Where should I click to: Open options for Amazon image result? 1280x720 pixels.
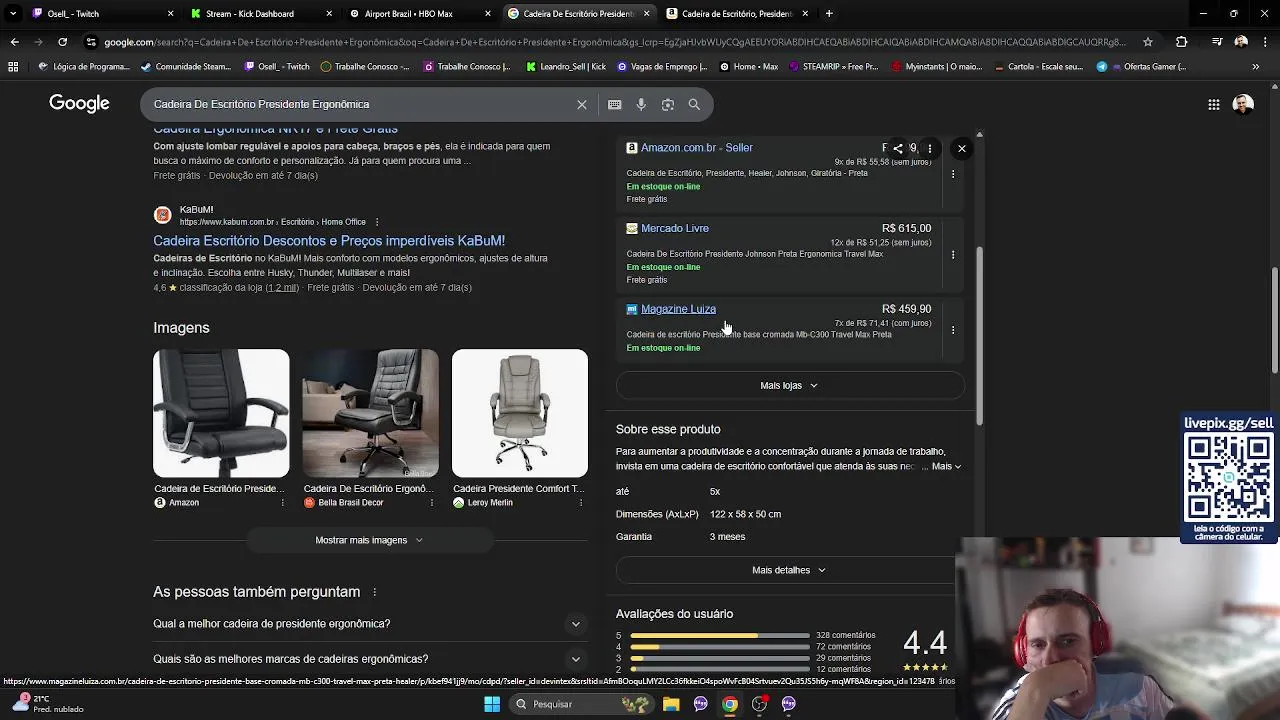click(x=283, y=502)
